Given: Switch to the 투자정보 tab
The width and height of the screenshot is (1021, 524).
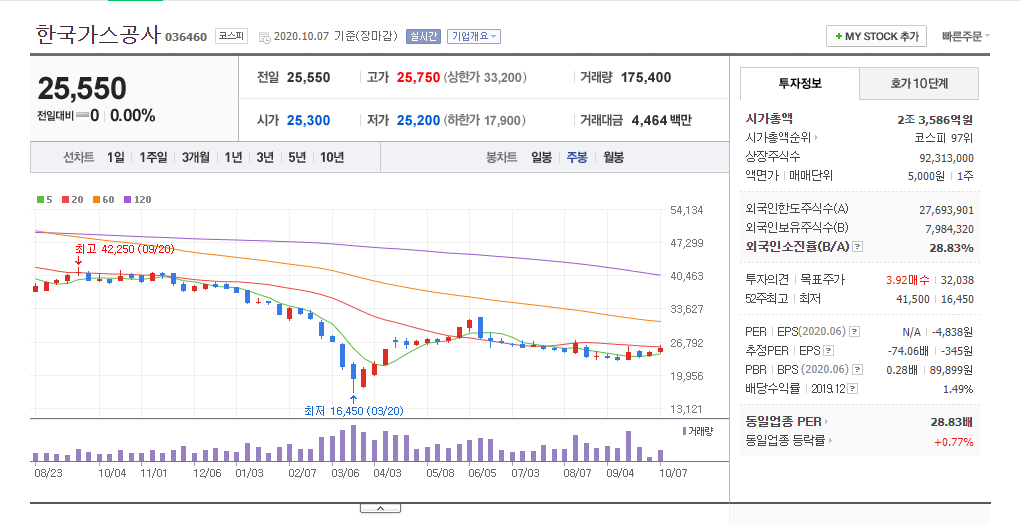Looking at the screenshot, I should click(x=800, y=83).
